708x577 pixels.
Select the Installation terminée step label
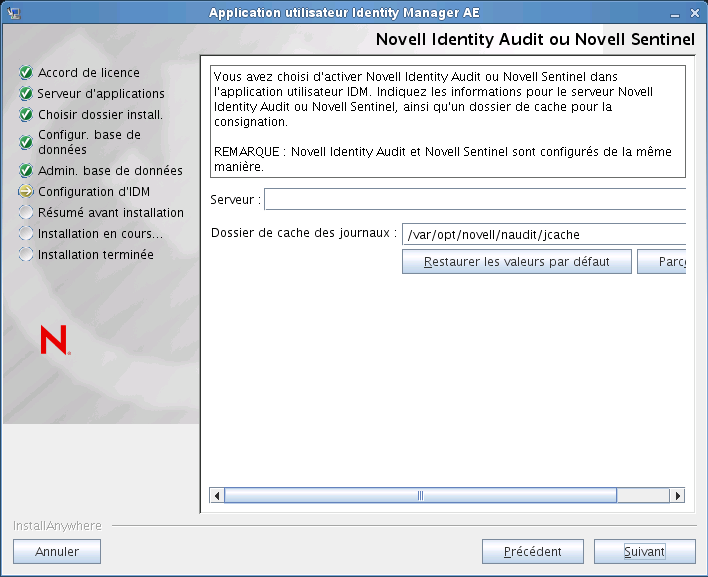[96, 255]
